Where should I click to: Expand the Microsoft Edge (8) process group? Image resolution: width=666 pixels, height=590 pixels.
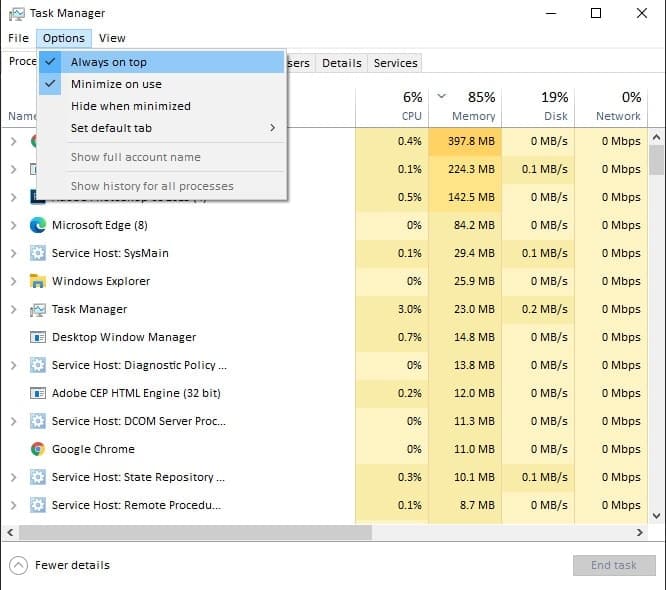point(14,225)
